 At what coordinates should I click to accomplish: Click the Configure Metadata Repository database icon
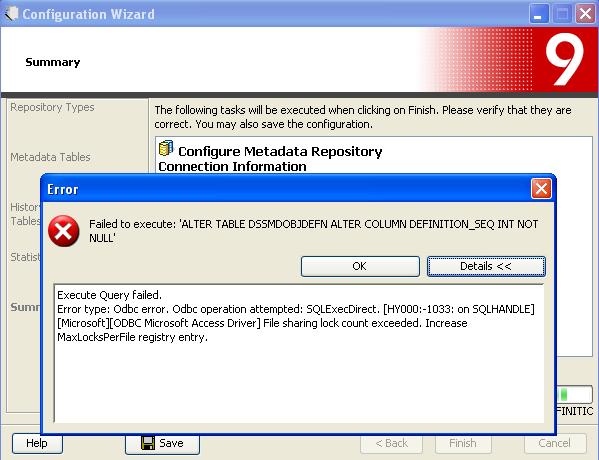click(166, 148)
